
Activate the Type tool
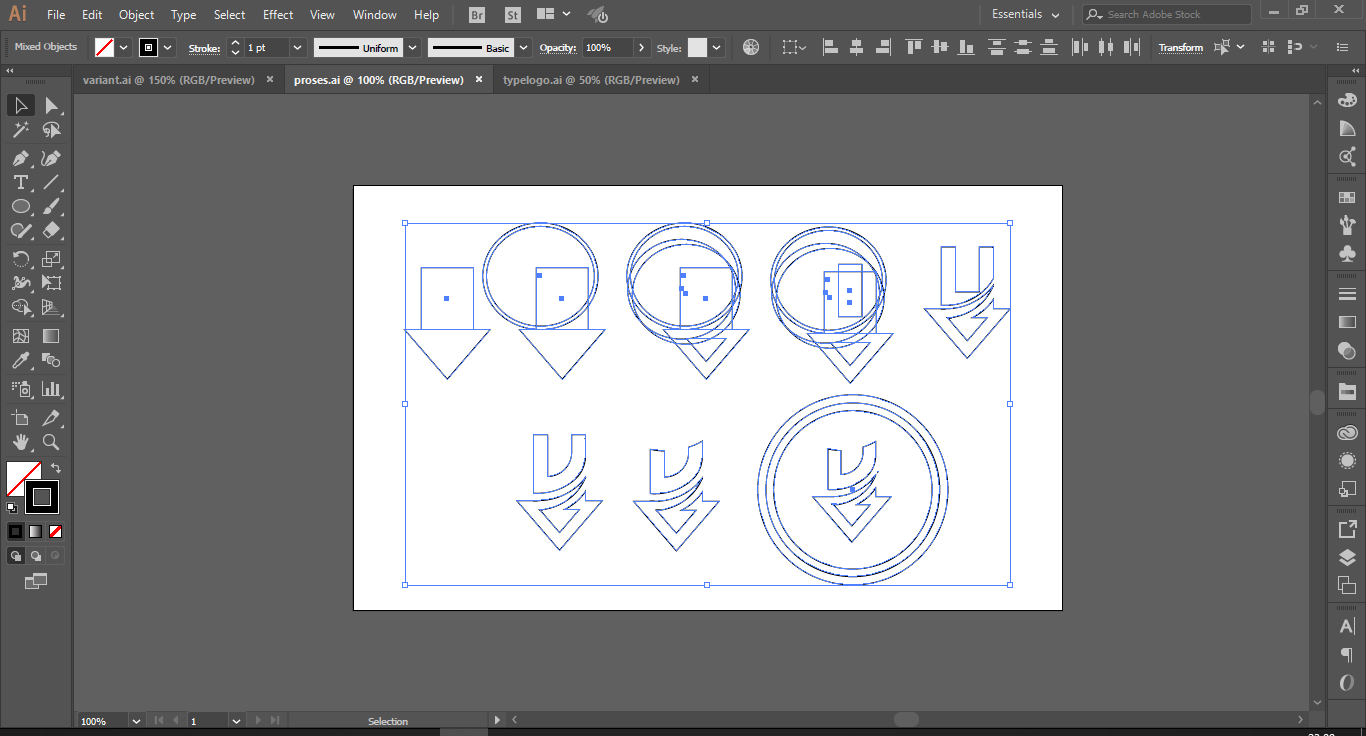[21, 182]
